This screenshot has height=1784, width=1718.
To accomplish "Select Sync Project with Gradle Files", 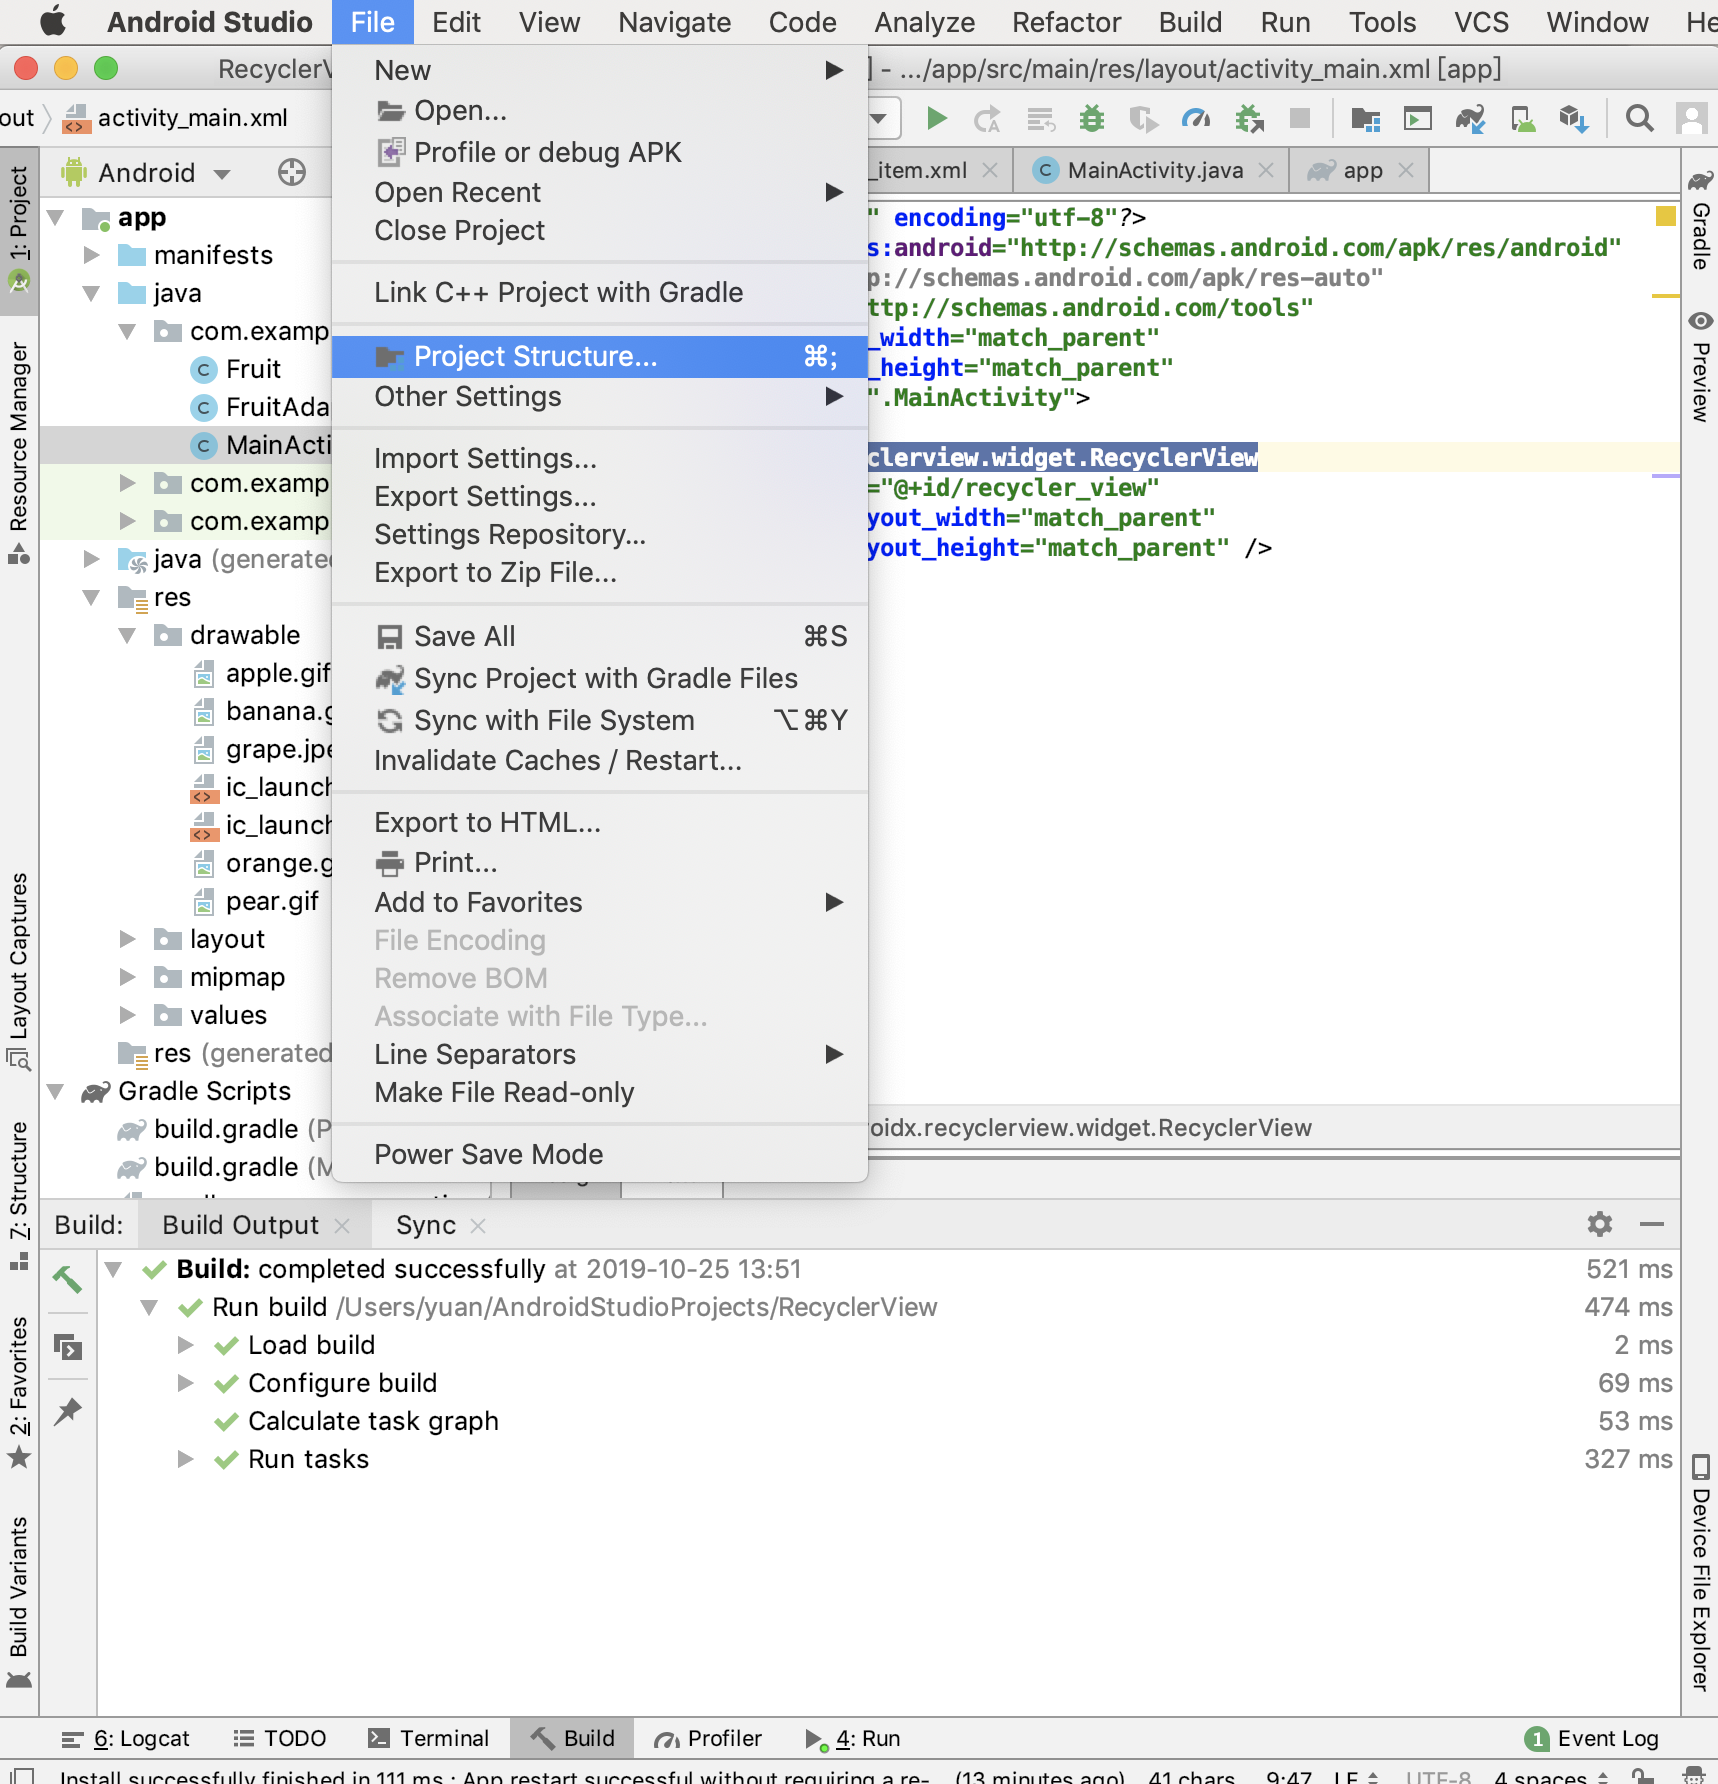I will click(600, 679).
